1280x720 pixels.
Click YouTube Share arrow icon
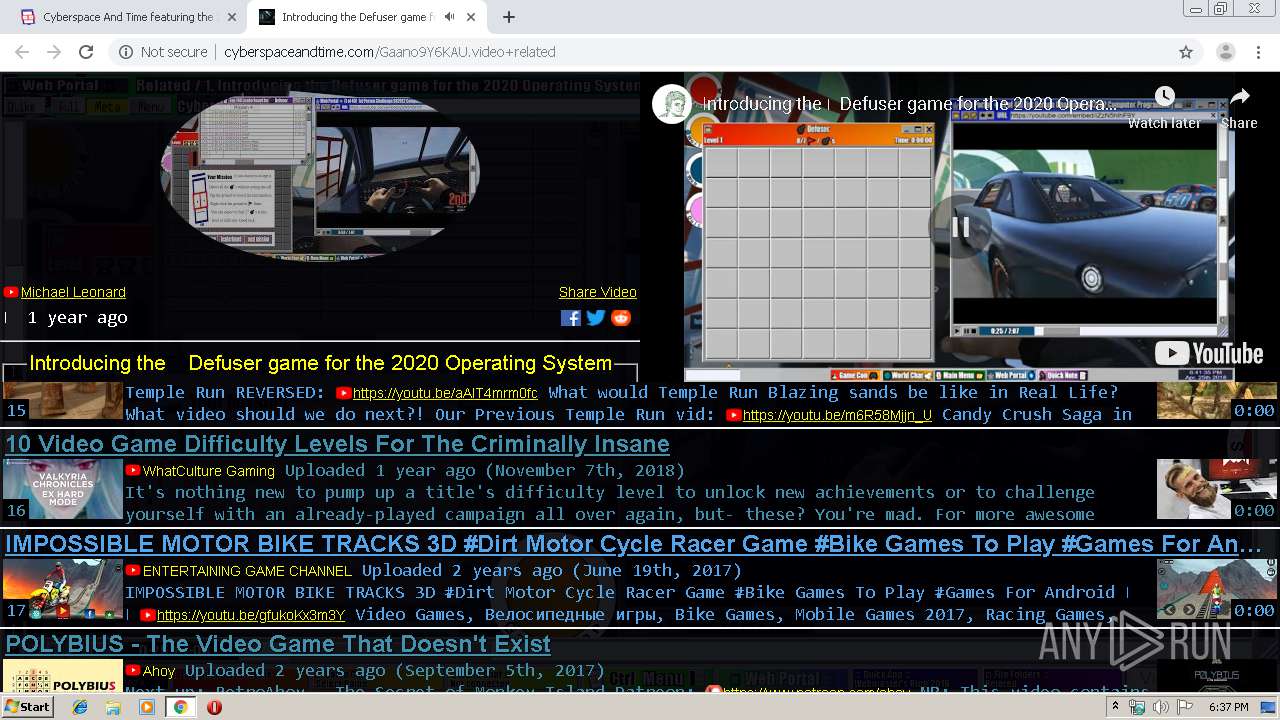click(x=1239, y=96)
